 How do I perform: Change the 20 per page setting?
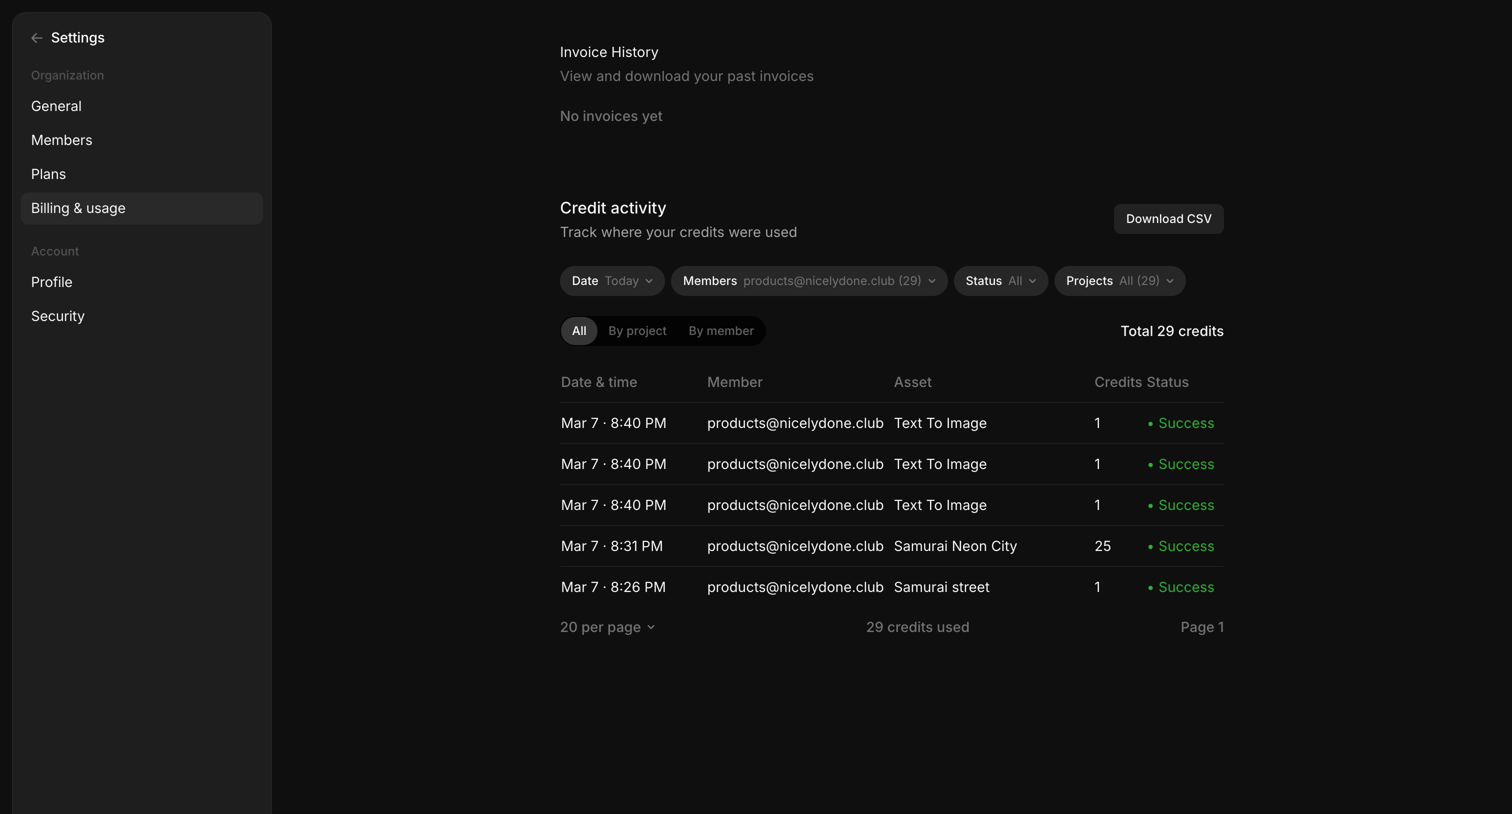(607, 627)
